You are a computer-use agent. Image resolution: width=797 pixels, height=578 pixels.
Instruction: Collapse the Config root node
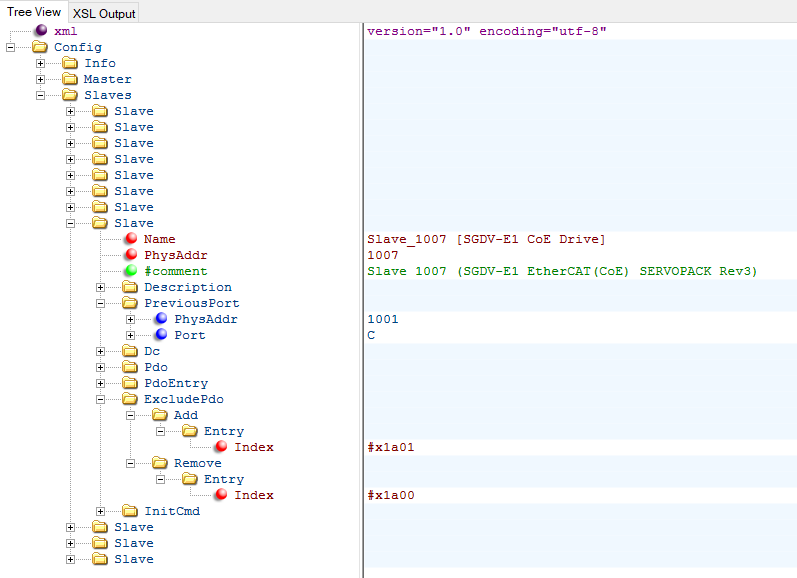pyautogui.click(x=11, y=47)
